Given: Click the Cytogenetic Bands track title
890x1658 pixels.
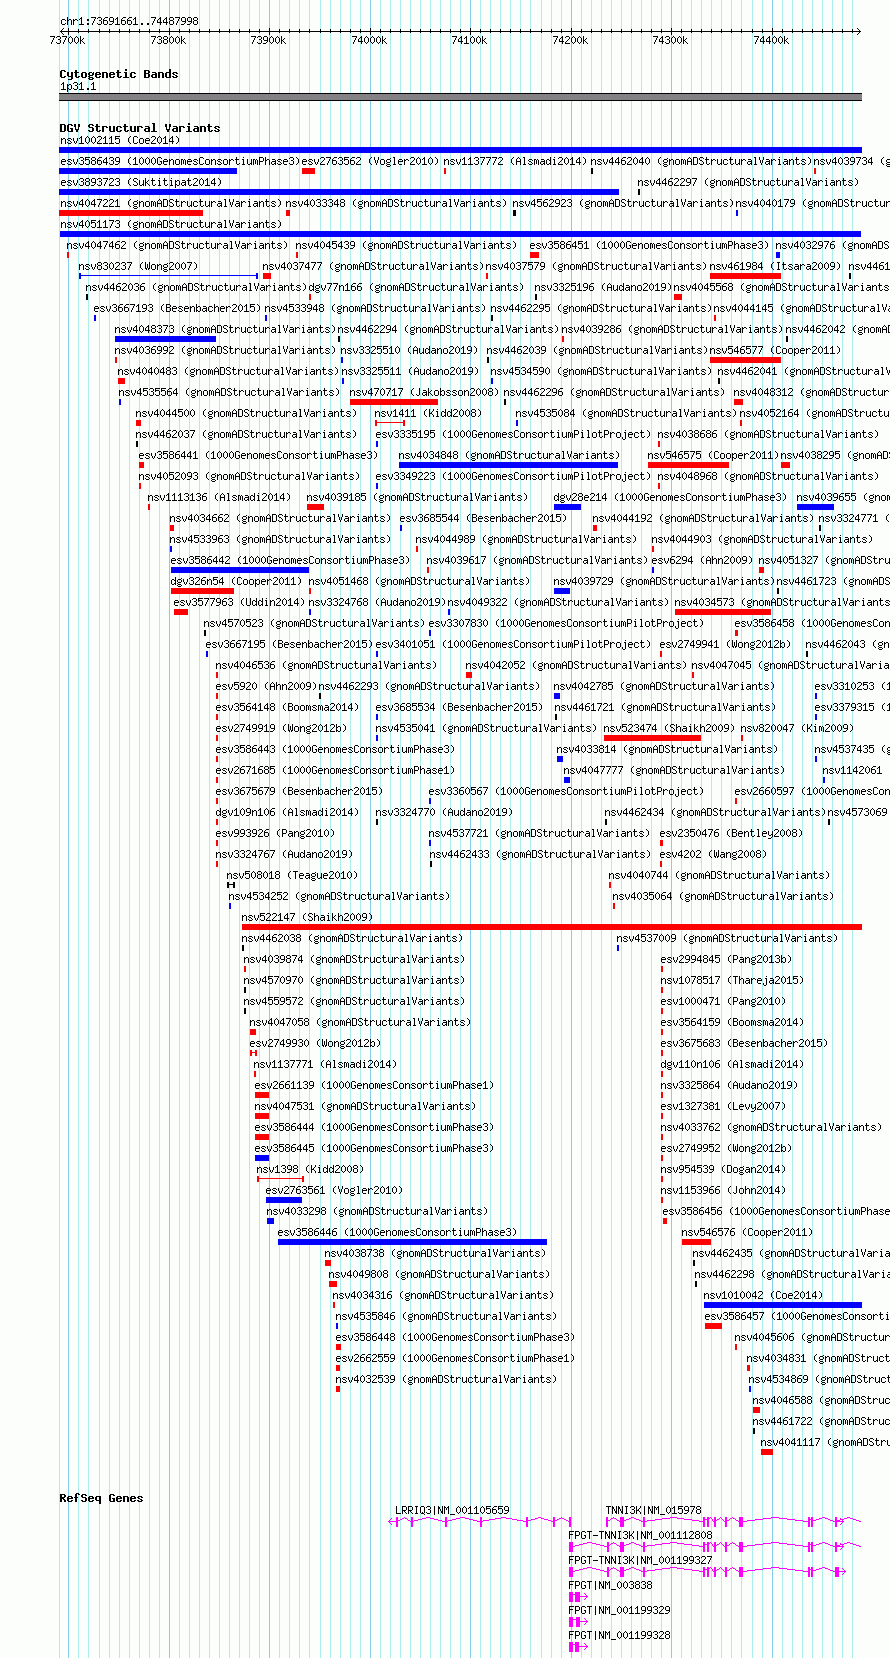Looking at the screenshot, I should 118,74.
